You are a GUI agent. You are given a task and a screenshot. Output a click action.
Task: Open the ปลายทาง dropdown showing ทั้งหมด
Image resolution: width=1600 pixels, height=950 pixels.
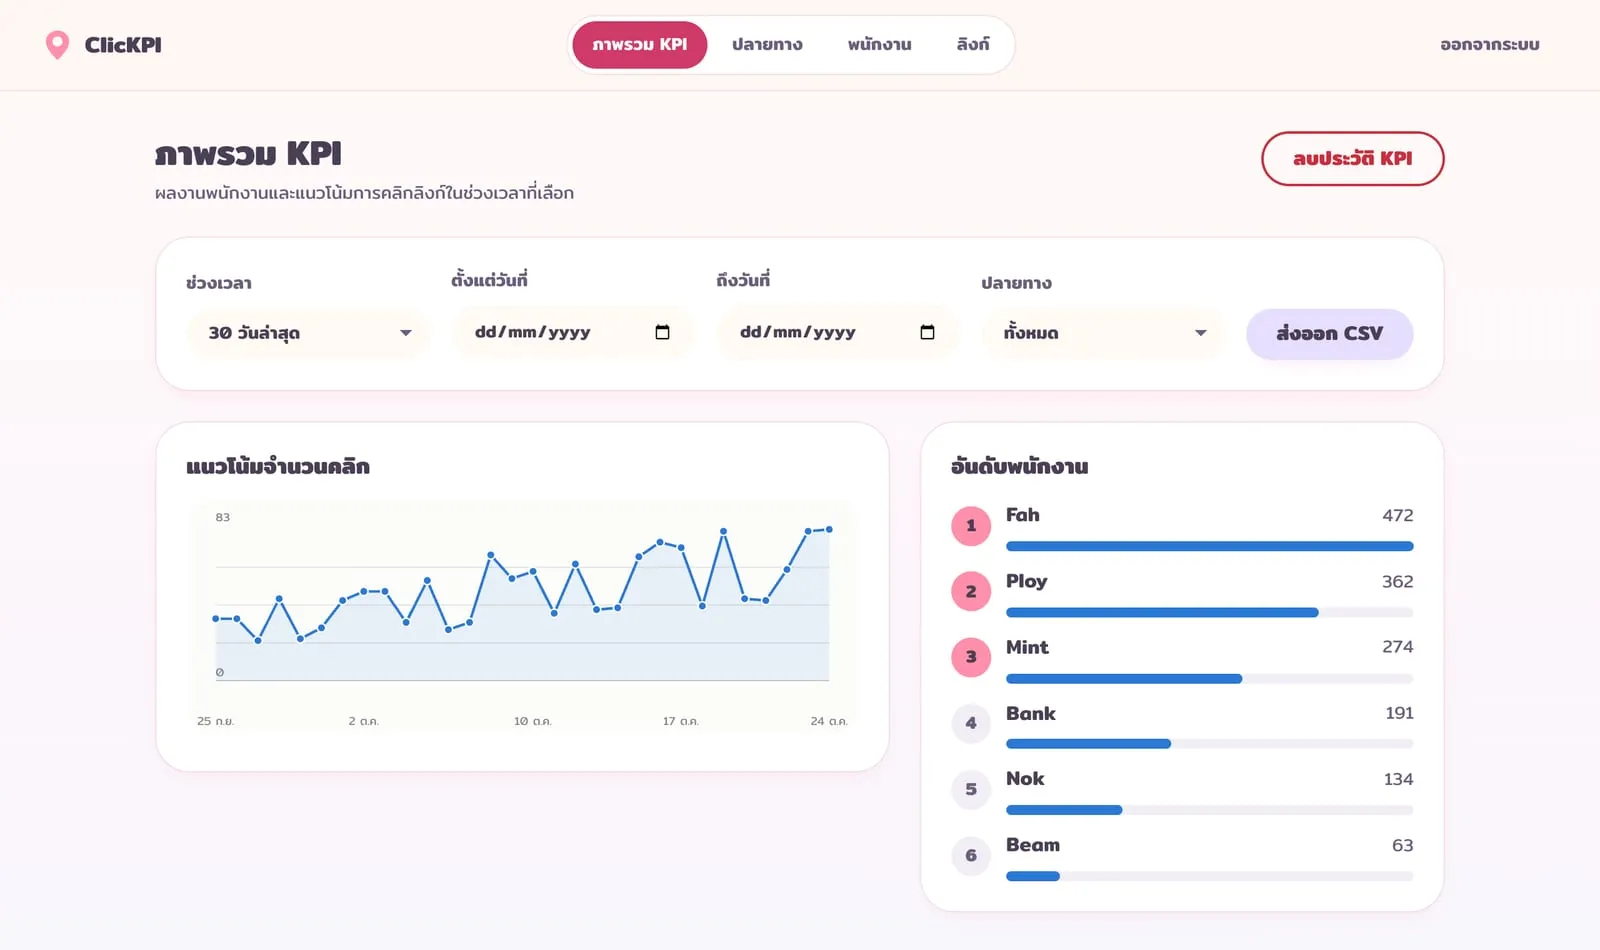coord(1103,333)
